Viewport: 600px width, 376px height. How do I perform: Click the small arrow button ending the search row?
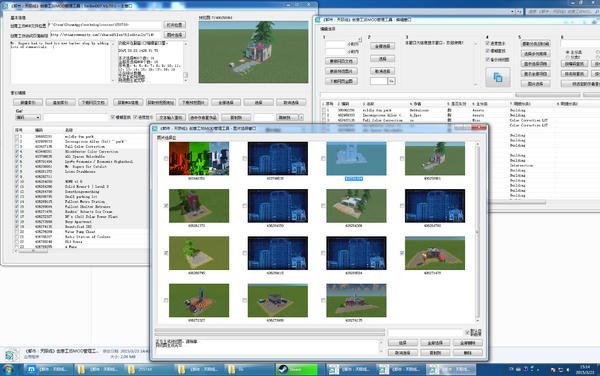301,117
